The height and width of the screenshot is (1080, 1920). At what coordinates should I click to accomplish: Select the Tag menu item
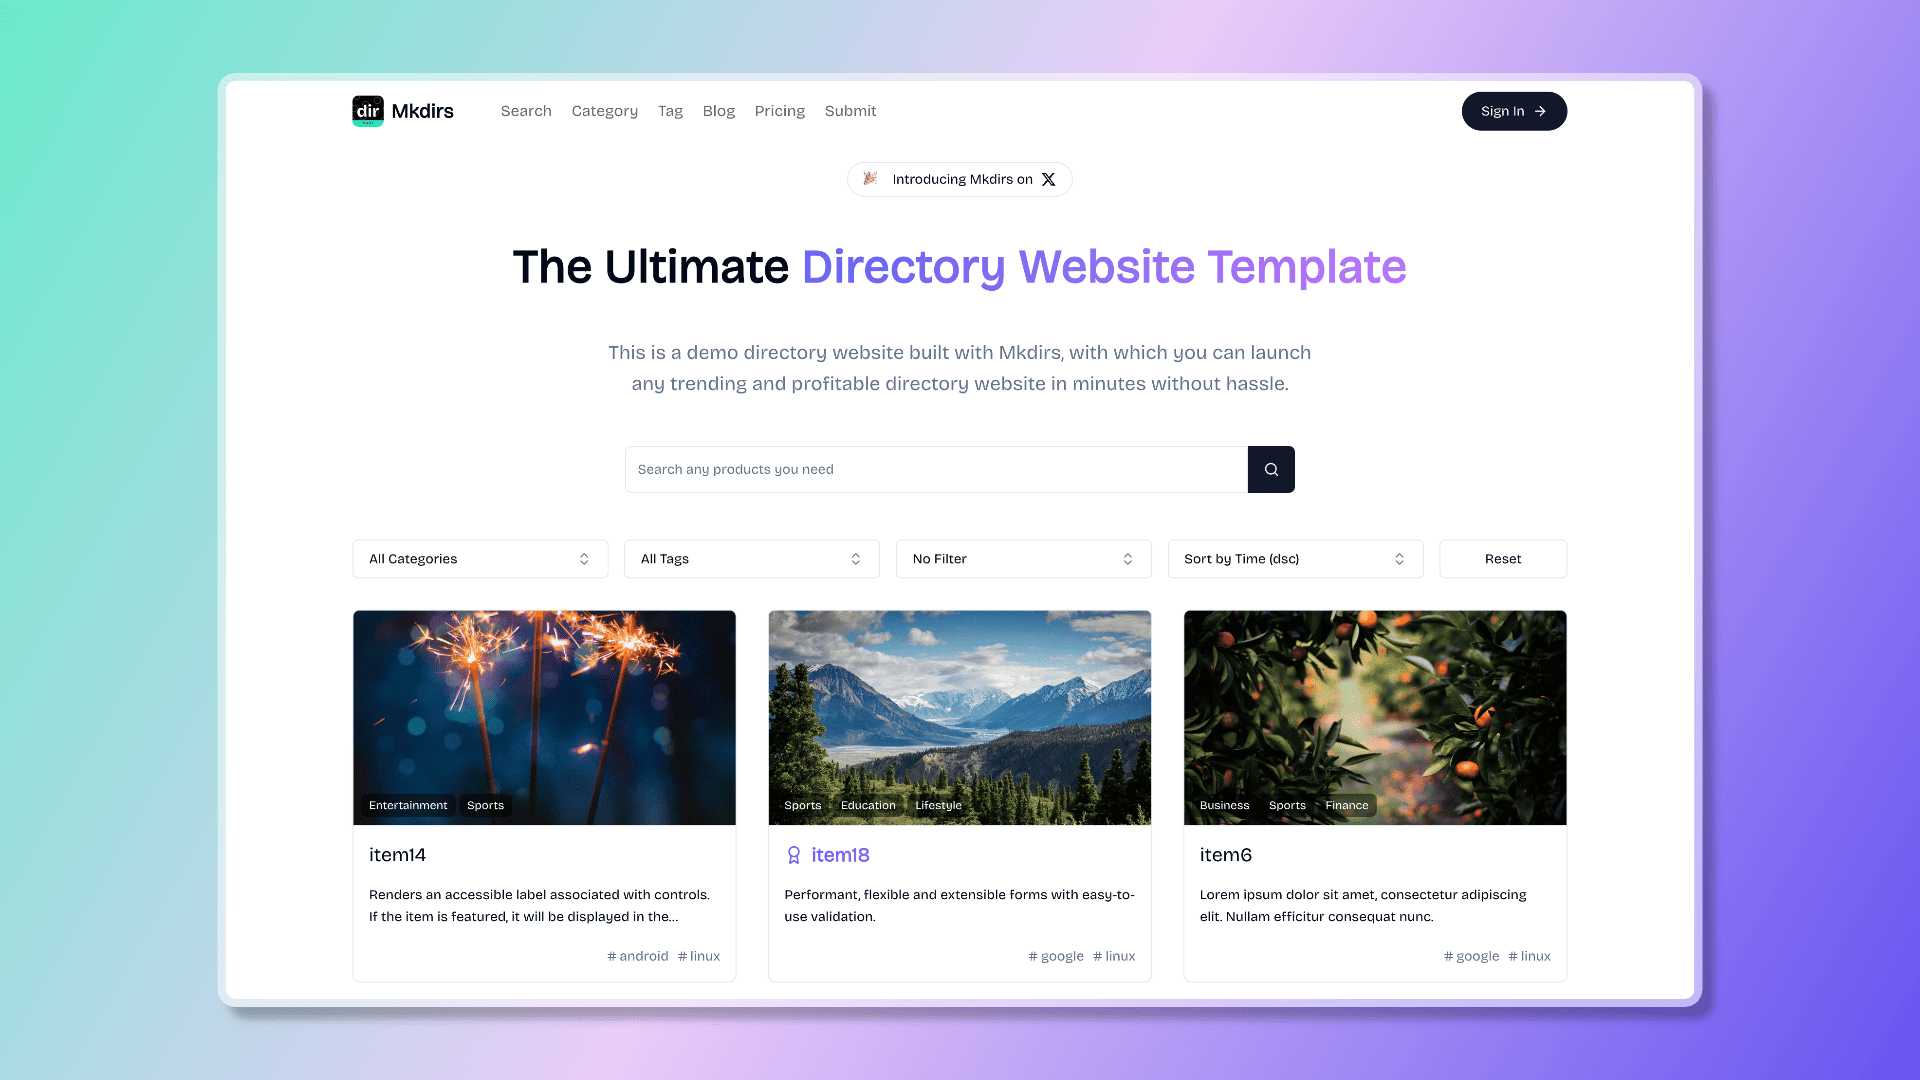[x=670, y=111]
